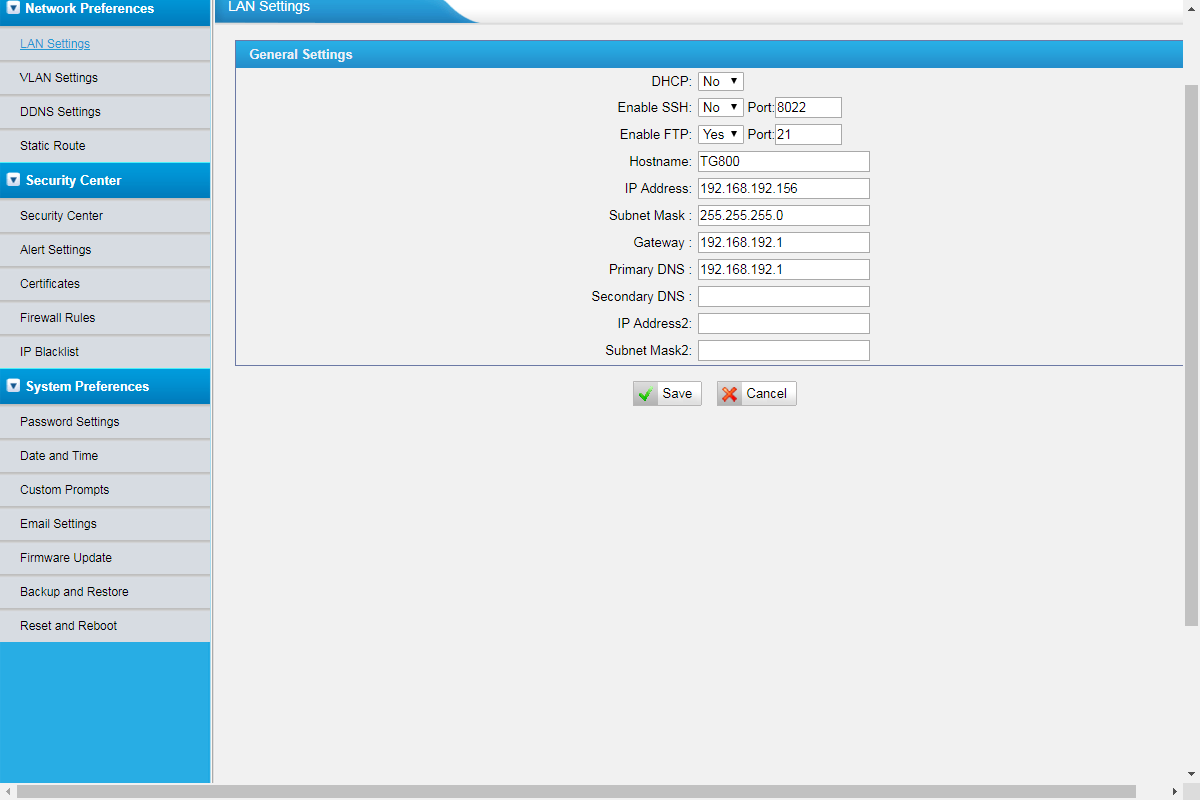Click the vertical scrollbar down arrow

coord(1191,773)
